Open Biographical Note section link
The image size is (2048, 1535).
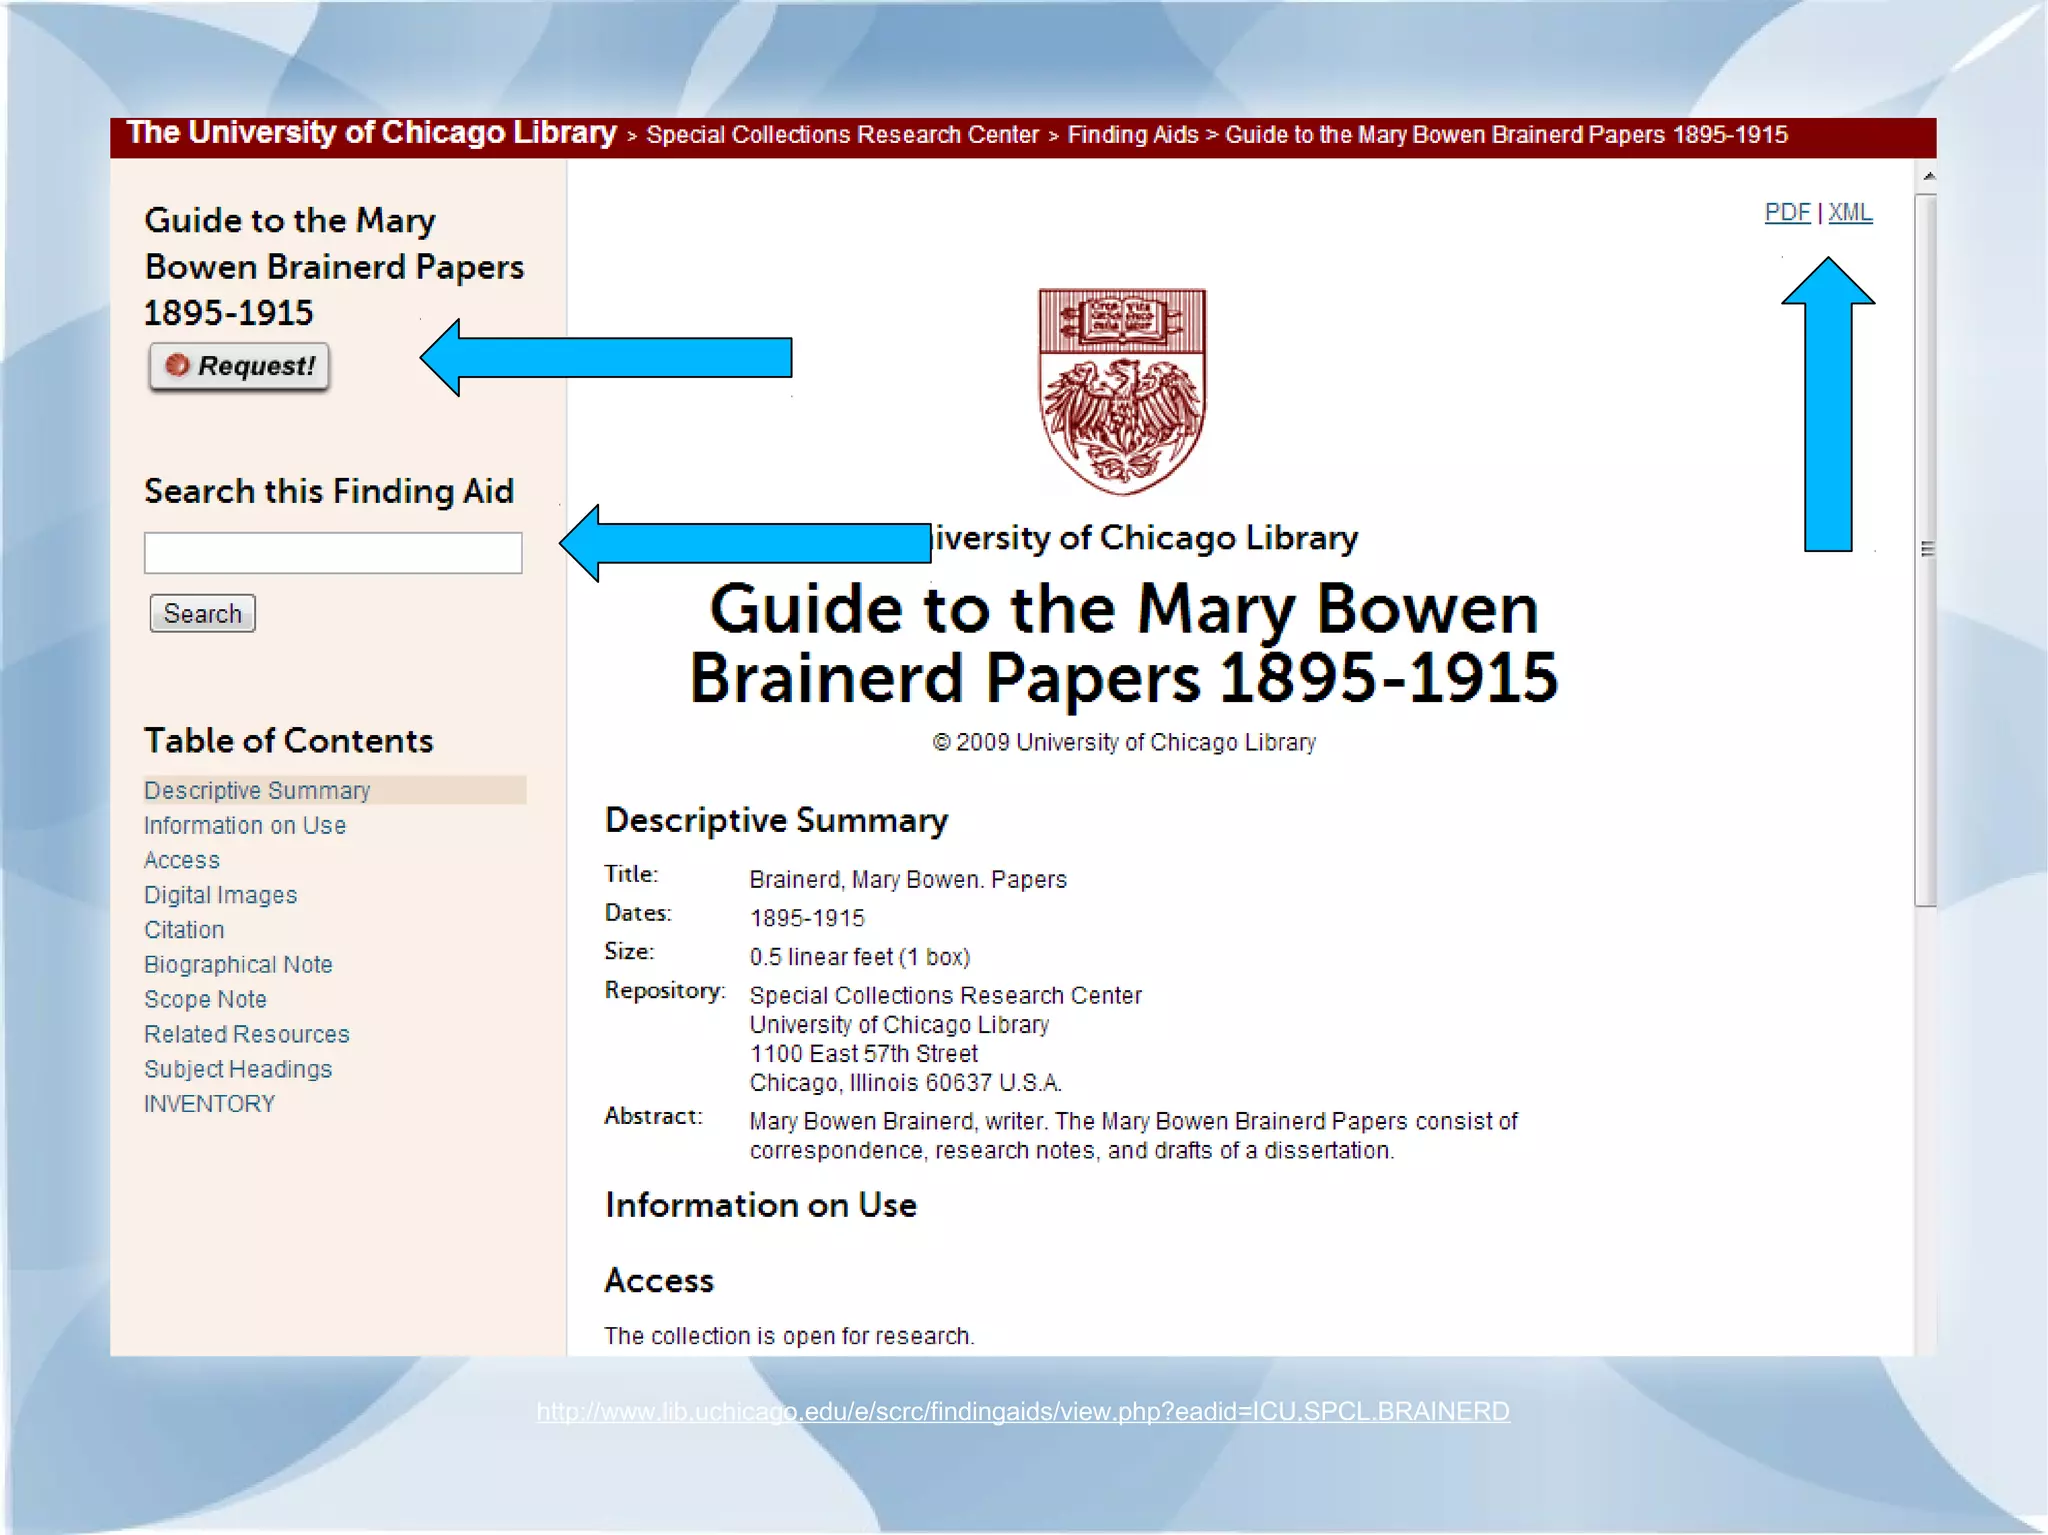pyautogui.click(x=238, y=965)
